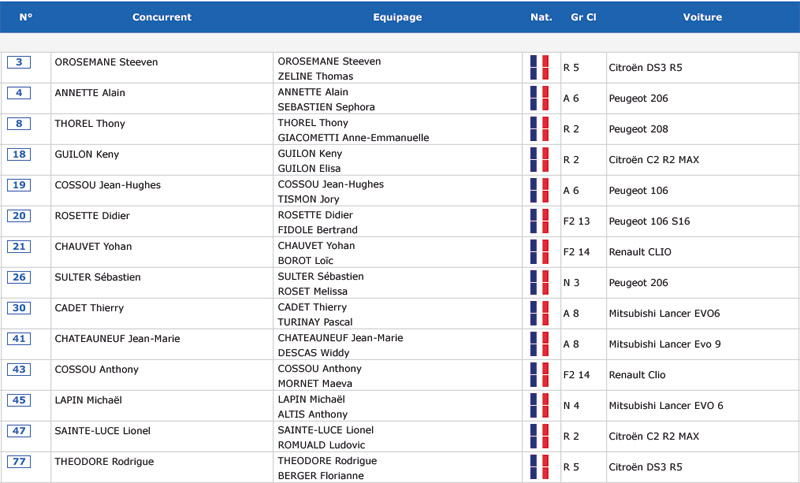
Task: Click the number 45 entry box
Action: point(19,400)
